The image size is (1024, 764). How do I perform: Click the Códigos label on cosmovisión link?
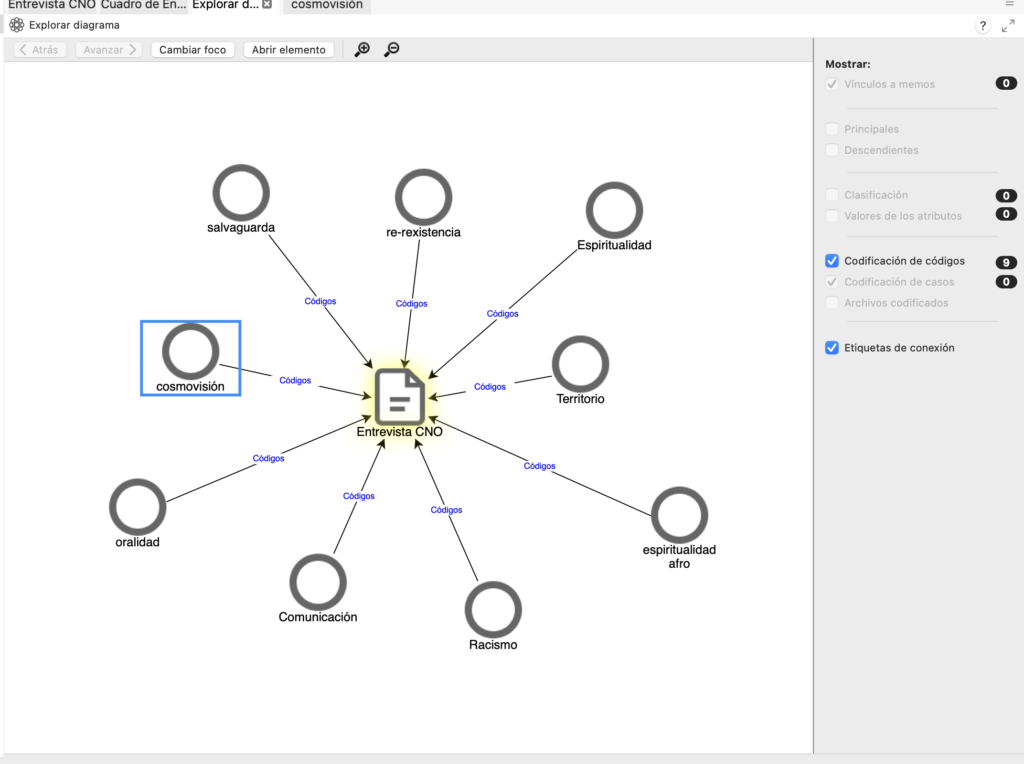[x=295, y=380]
